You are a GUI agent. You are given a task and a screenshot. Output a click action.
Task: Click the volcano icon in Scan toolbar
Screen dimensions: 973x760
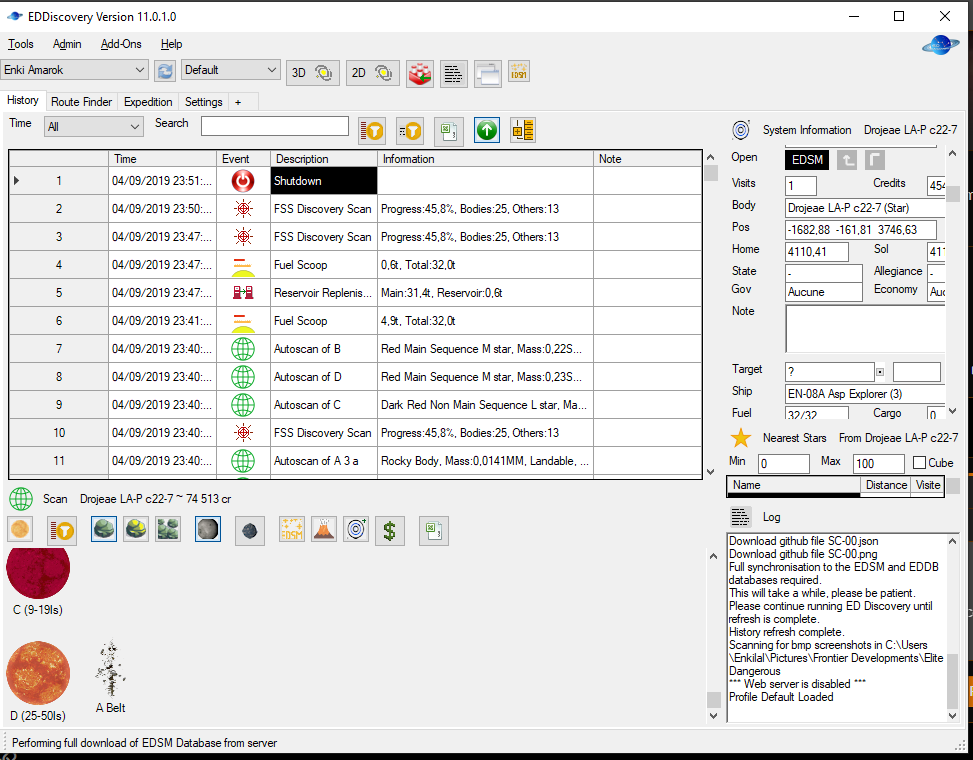[324, 529]
